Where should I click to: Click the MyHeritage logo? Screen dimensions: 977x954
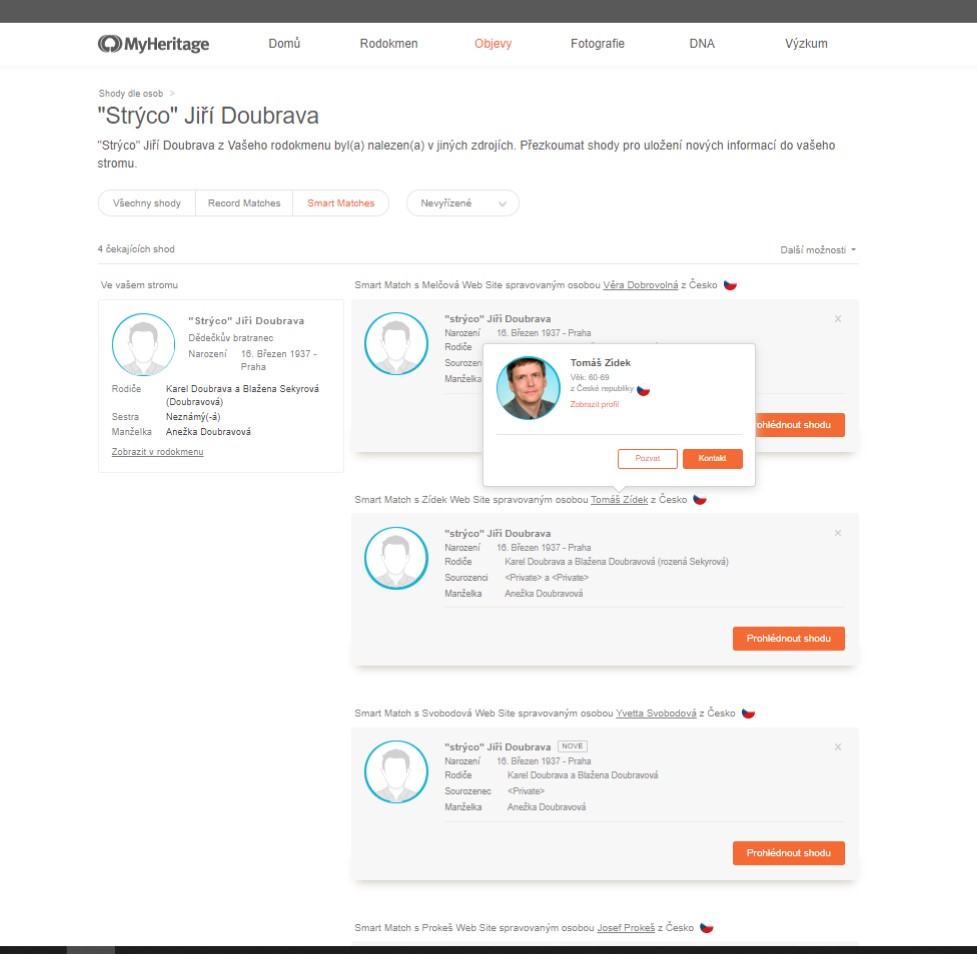coord(153,44)
